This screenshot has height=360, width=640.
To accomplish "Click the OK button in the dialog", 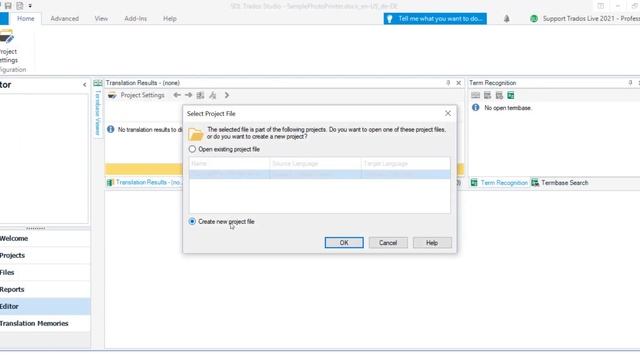I will 344,243.
